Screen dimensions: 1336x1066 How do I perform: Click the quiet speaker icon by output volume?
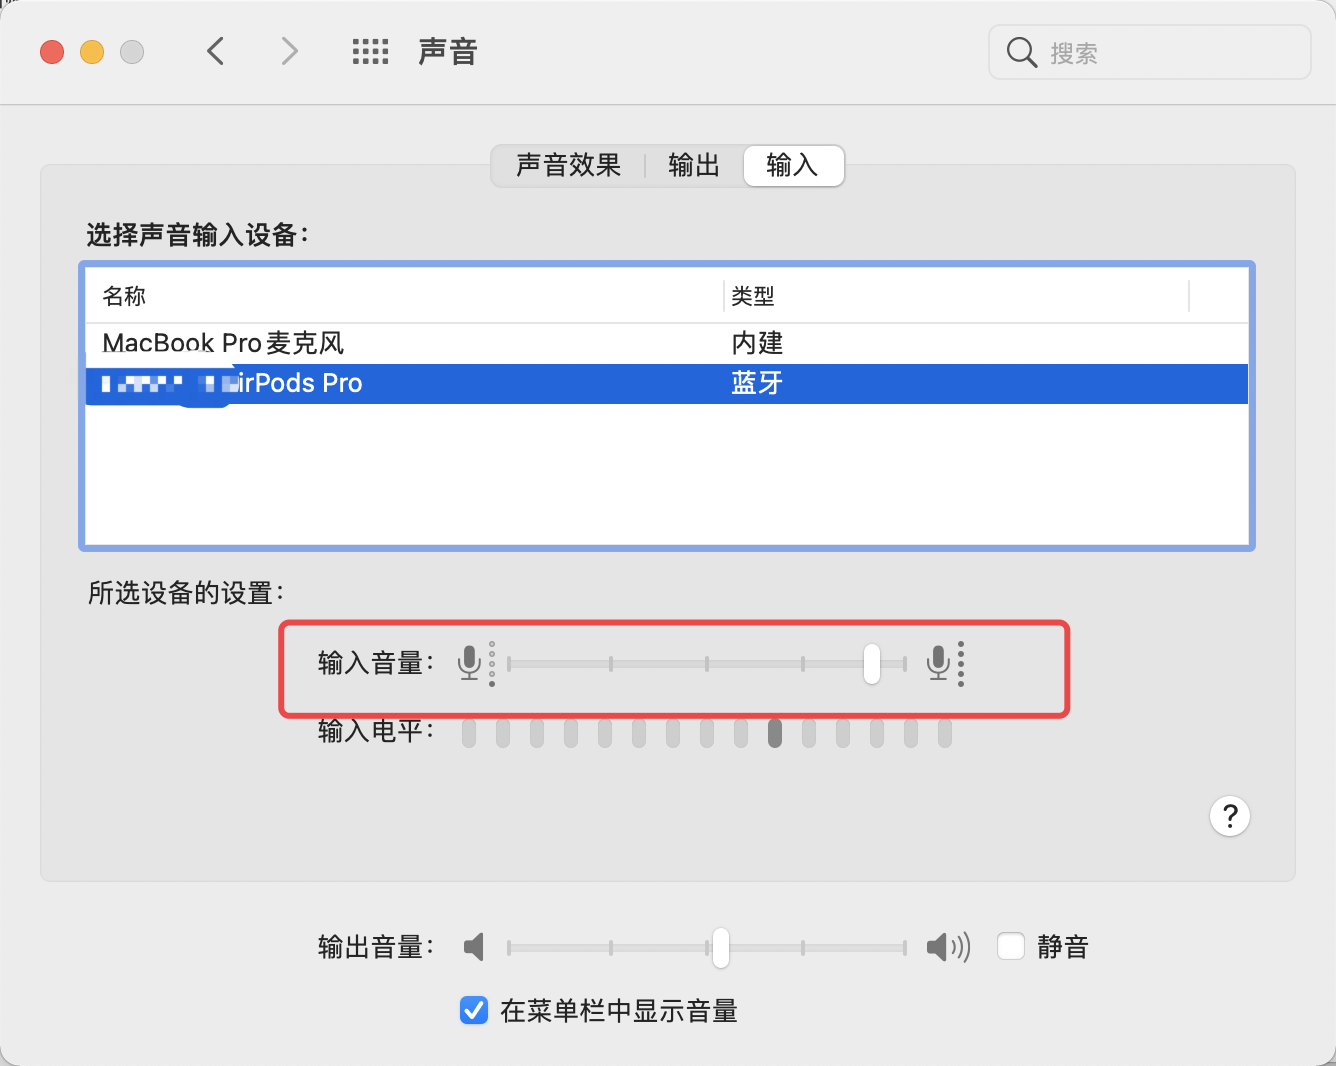474,946
